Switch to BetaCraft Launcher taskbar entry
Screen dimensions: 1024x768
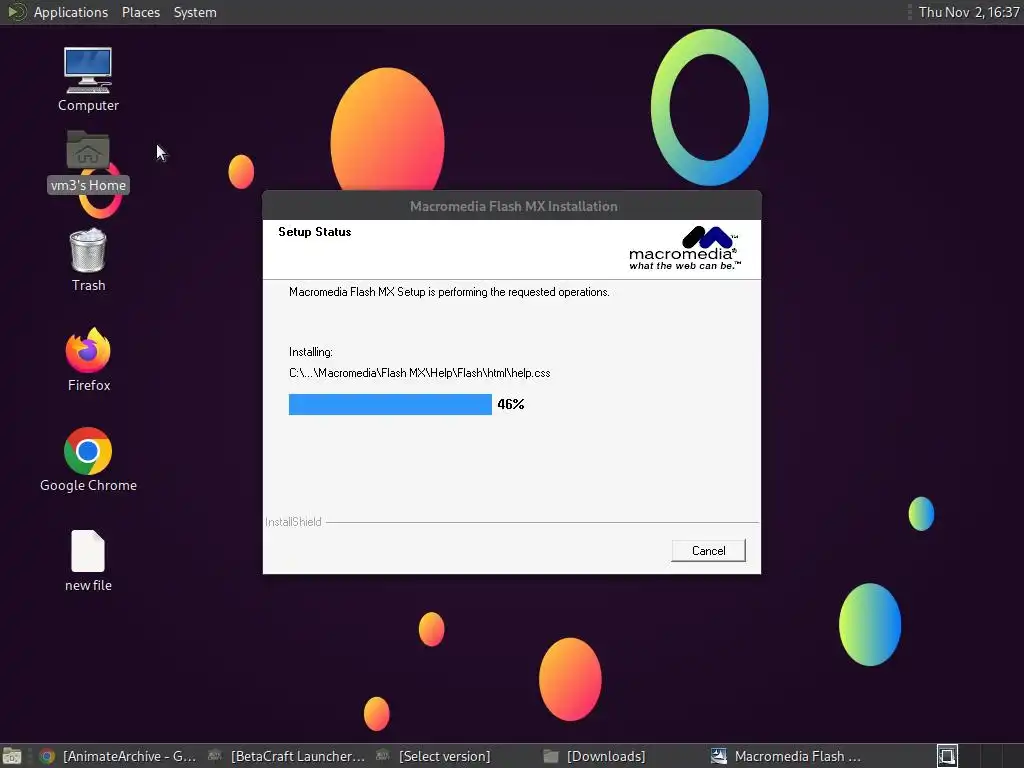(x=286, y=756)
